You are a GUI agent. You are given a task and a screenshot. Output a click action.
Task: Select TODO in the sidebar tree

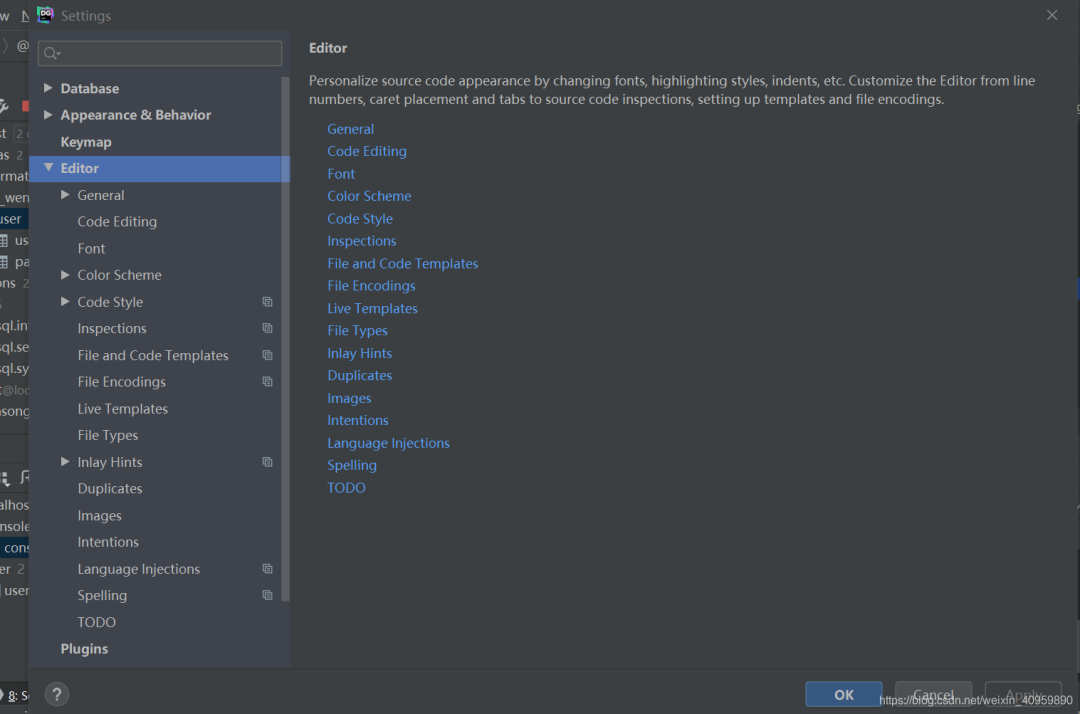pos(96,622)
